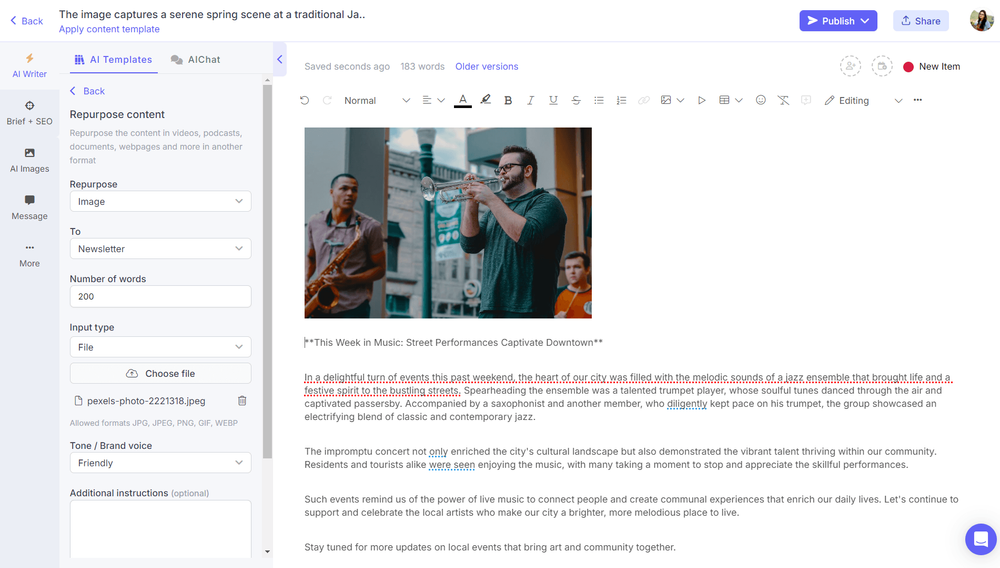Toggle bold formatting
The image size is (1000, 568).
[x=508, y=101]
